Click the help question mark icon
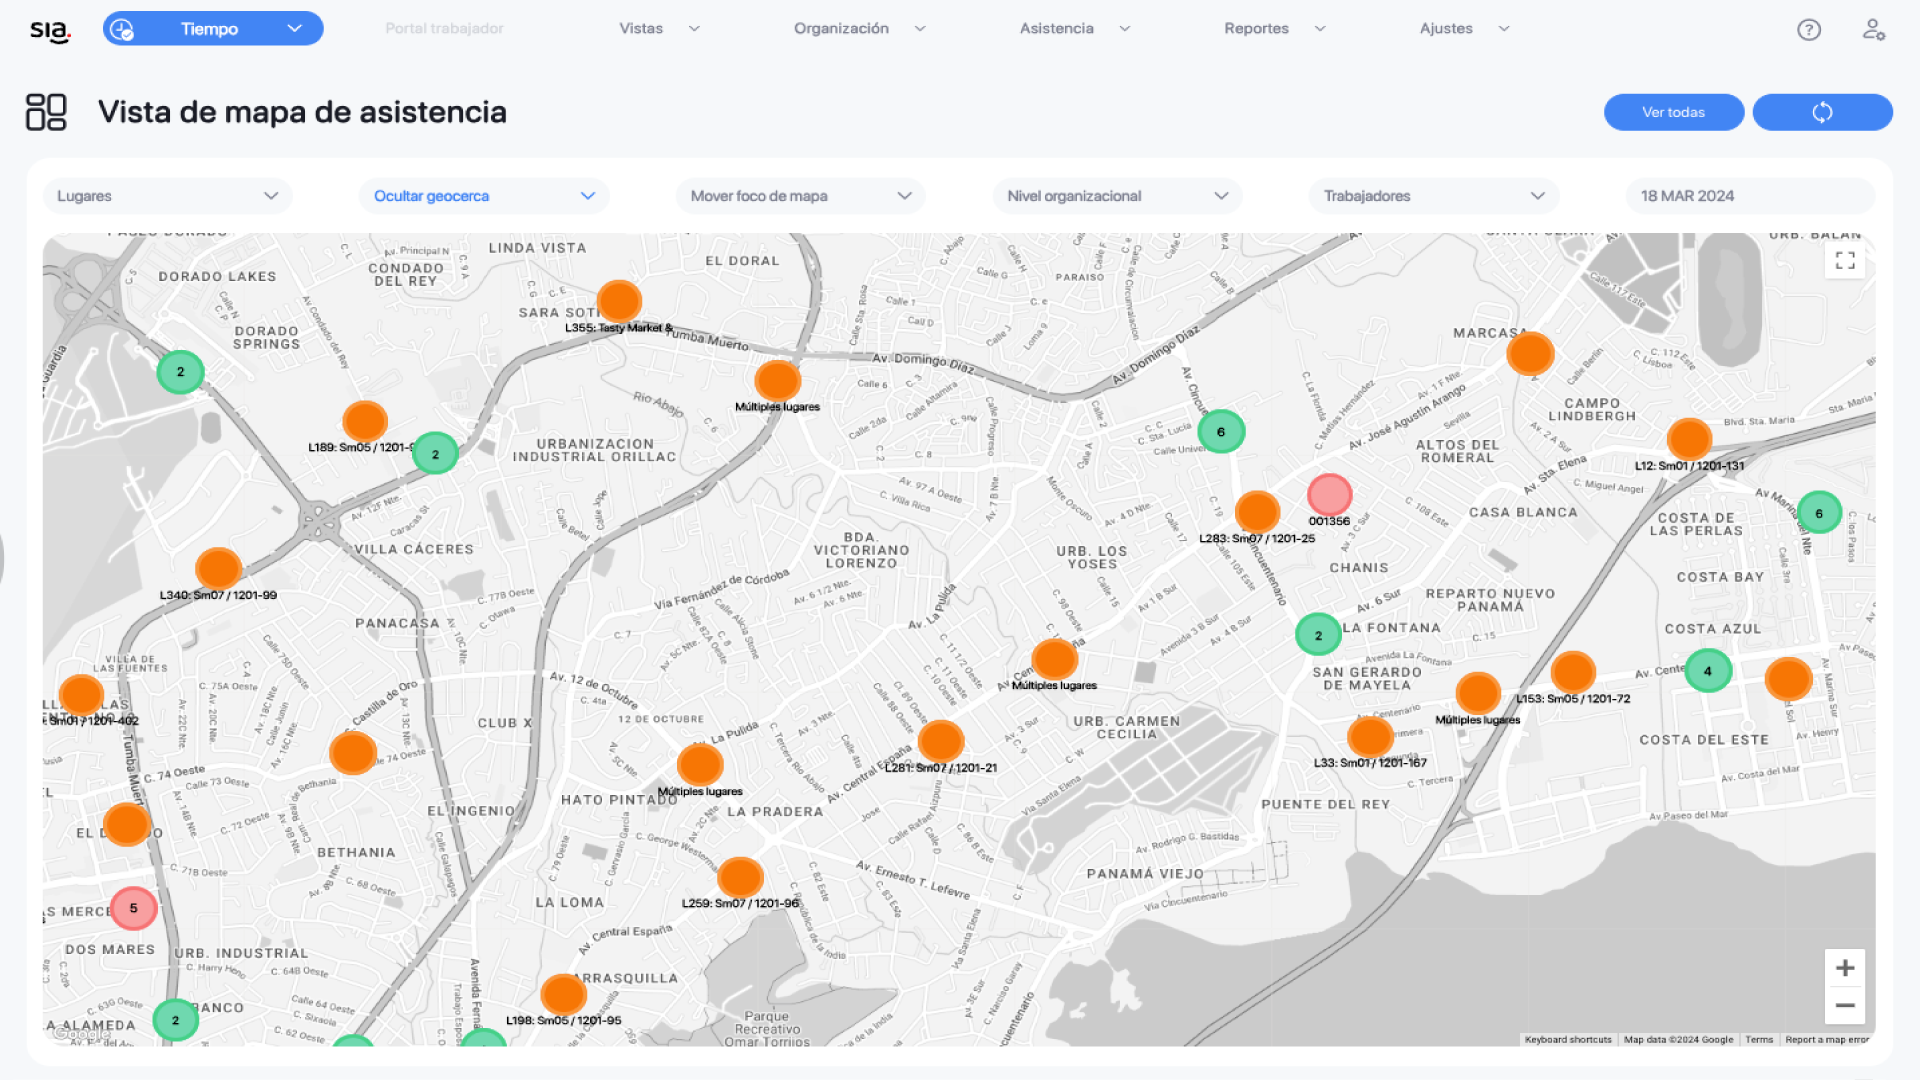Screen dimensions: 1920x1080 click(x=1808, y=29)
